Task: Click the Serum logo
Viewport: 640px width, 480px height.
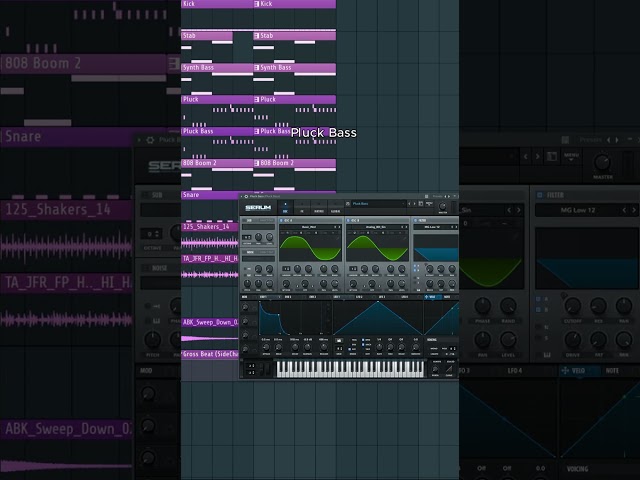Action: 258,208
